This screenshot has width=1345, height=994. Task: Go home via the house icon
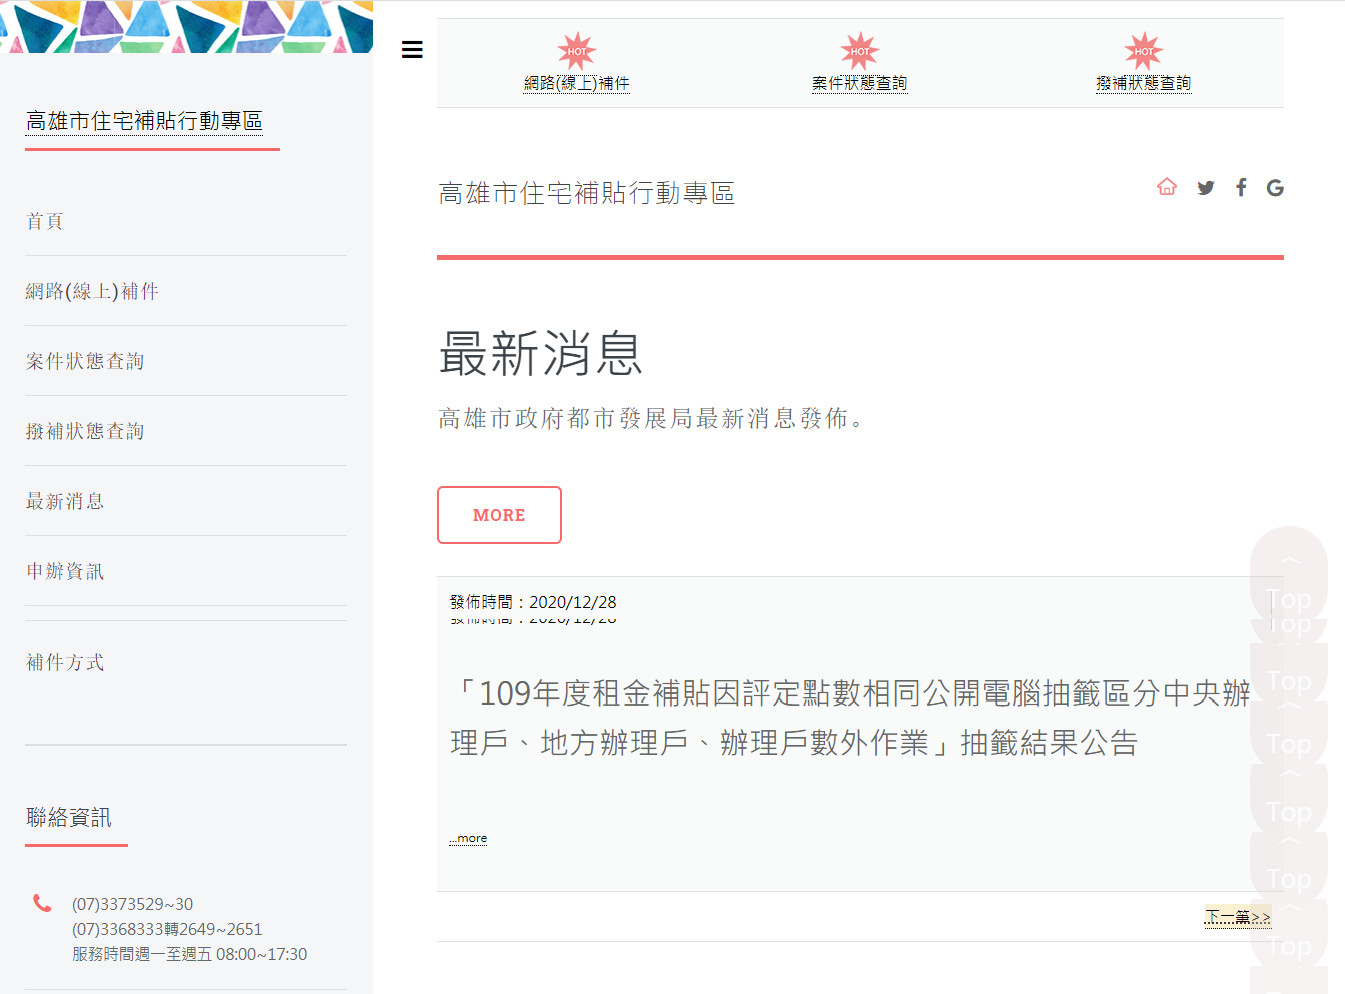tap(1167, 187)
